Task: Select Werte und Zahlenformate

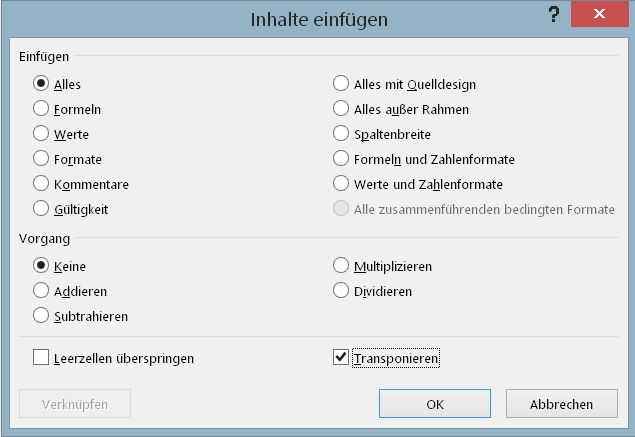Action: click(341, 184)
